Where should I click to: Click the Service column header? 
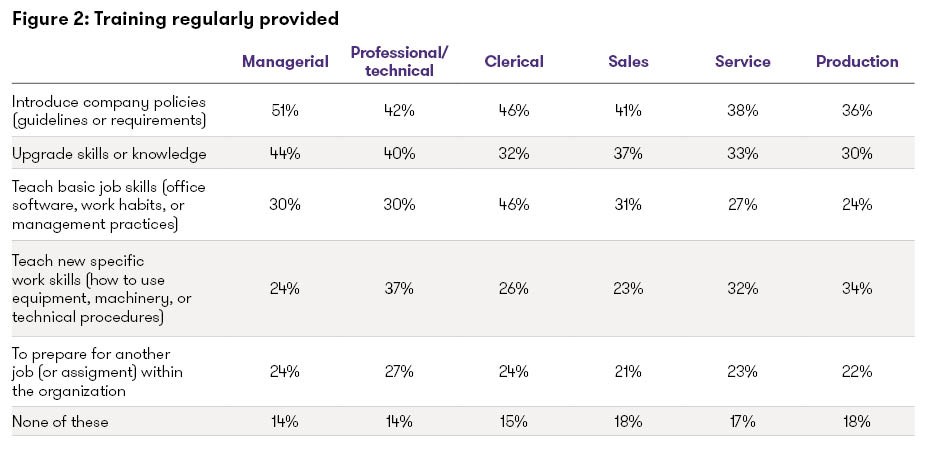tap(743, 62)
